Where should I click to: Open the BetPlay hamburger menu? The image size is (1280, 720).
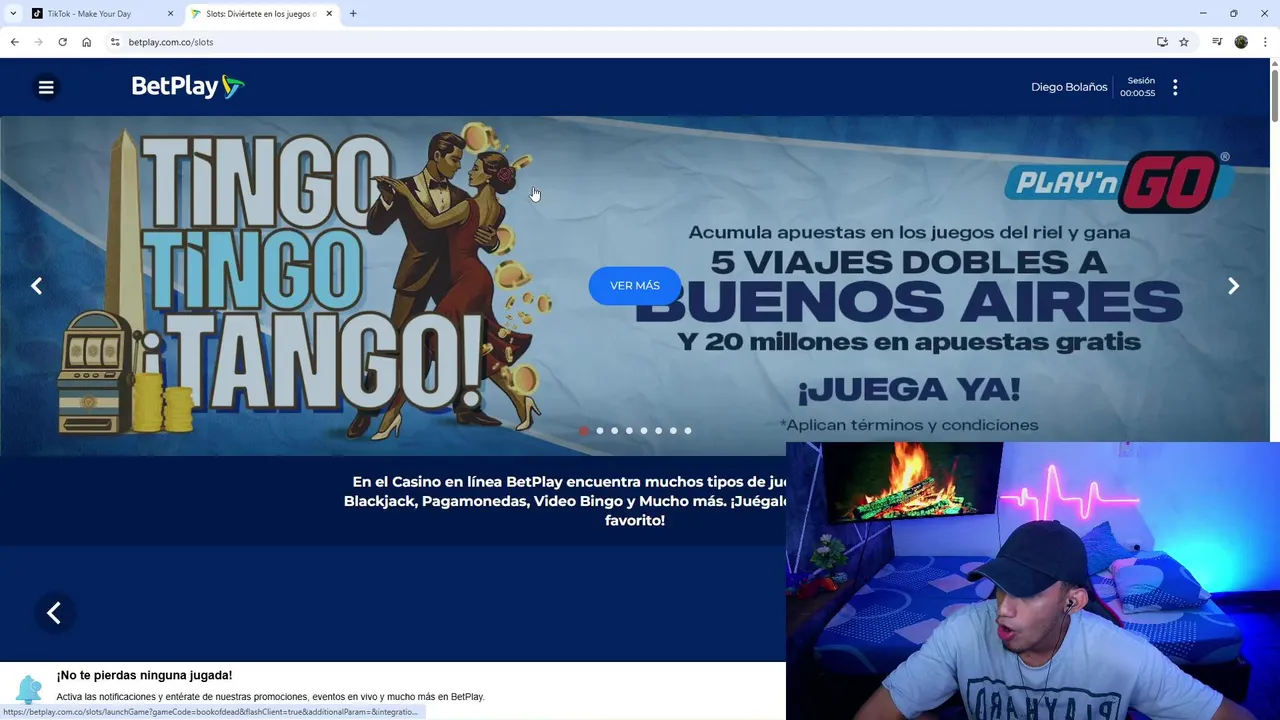(46, 87)
